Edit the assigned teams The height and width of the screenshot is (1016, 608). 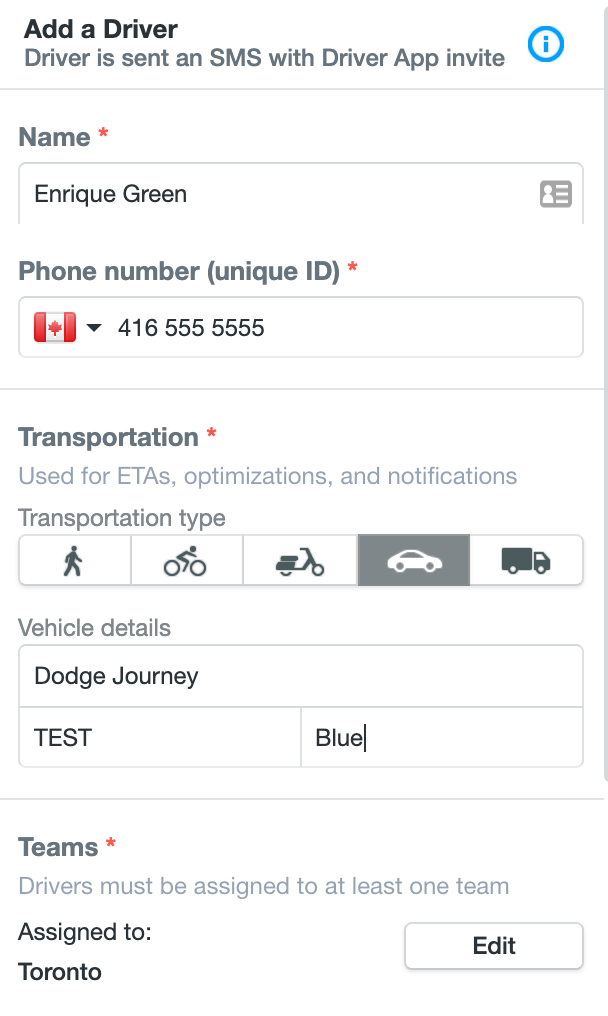point(494,946)
